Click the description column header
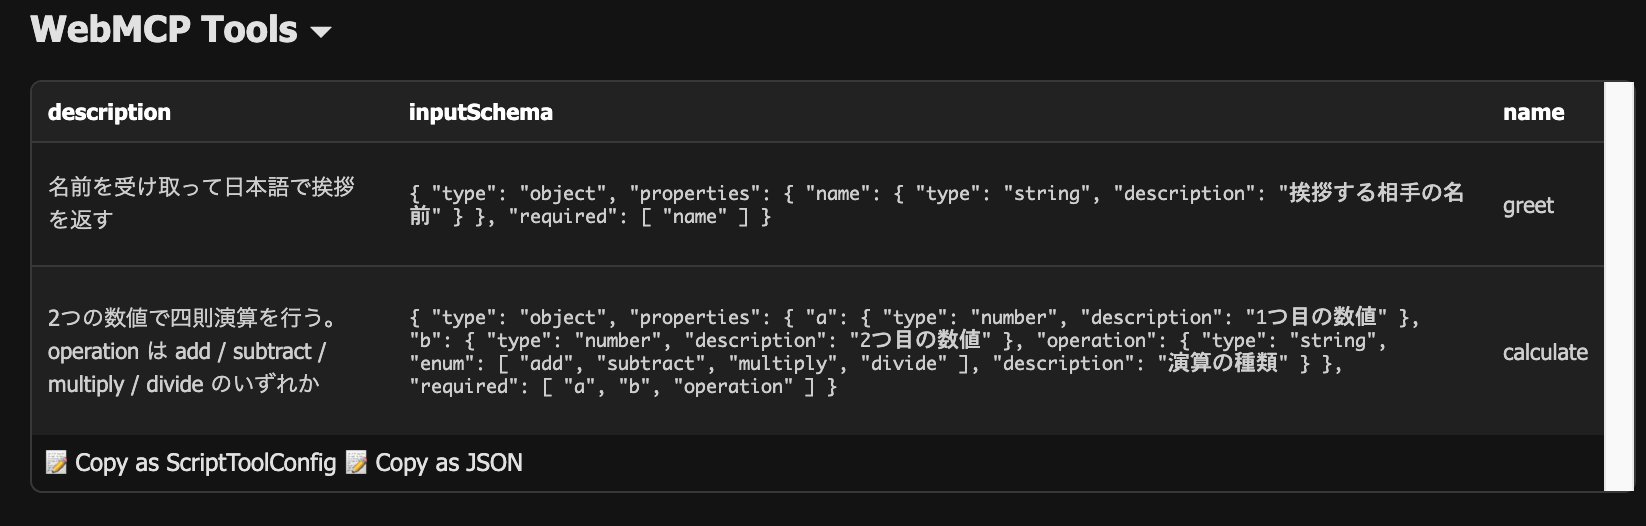The width and height of the screenshot is (1646, 526). point(109,112)
